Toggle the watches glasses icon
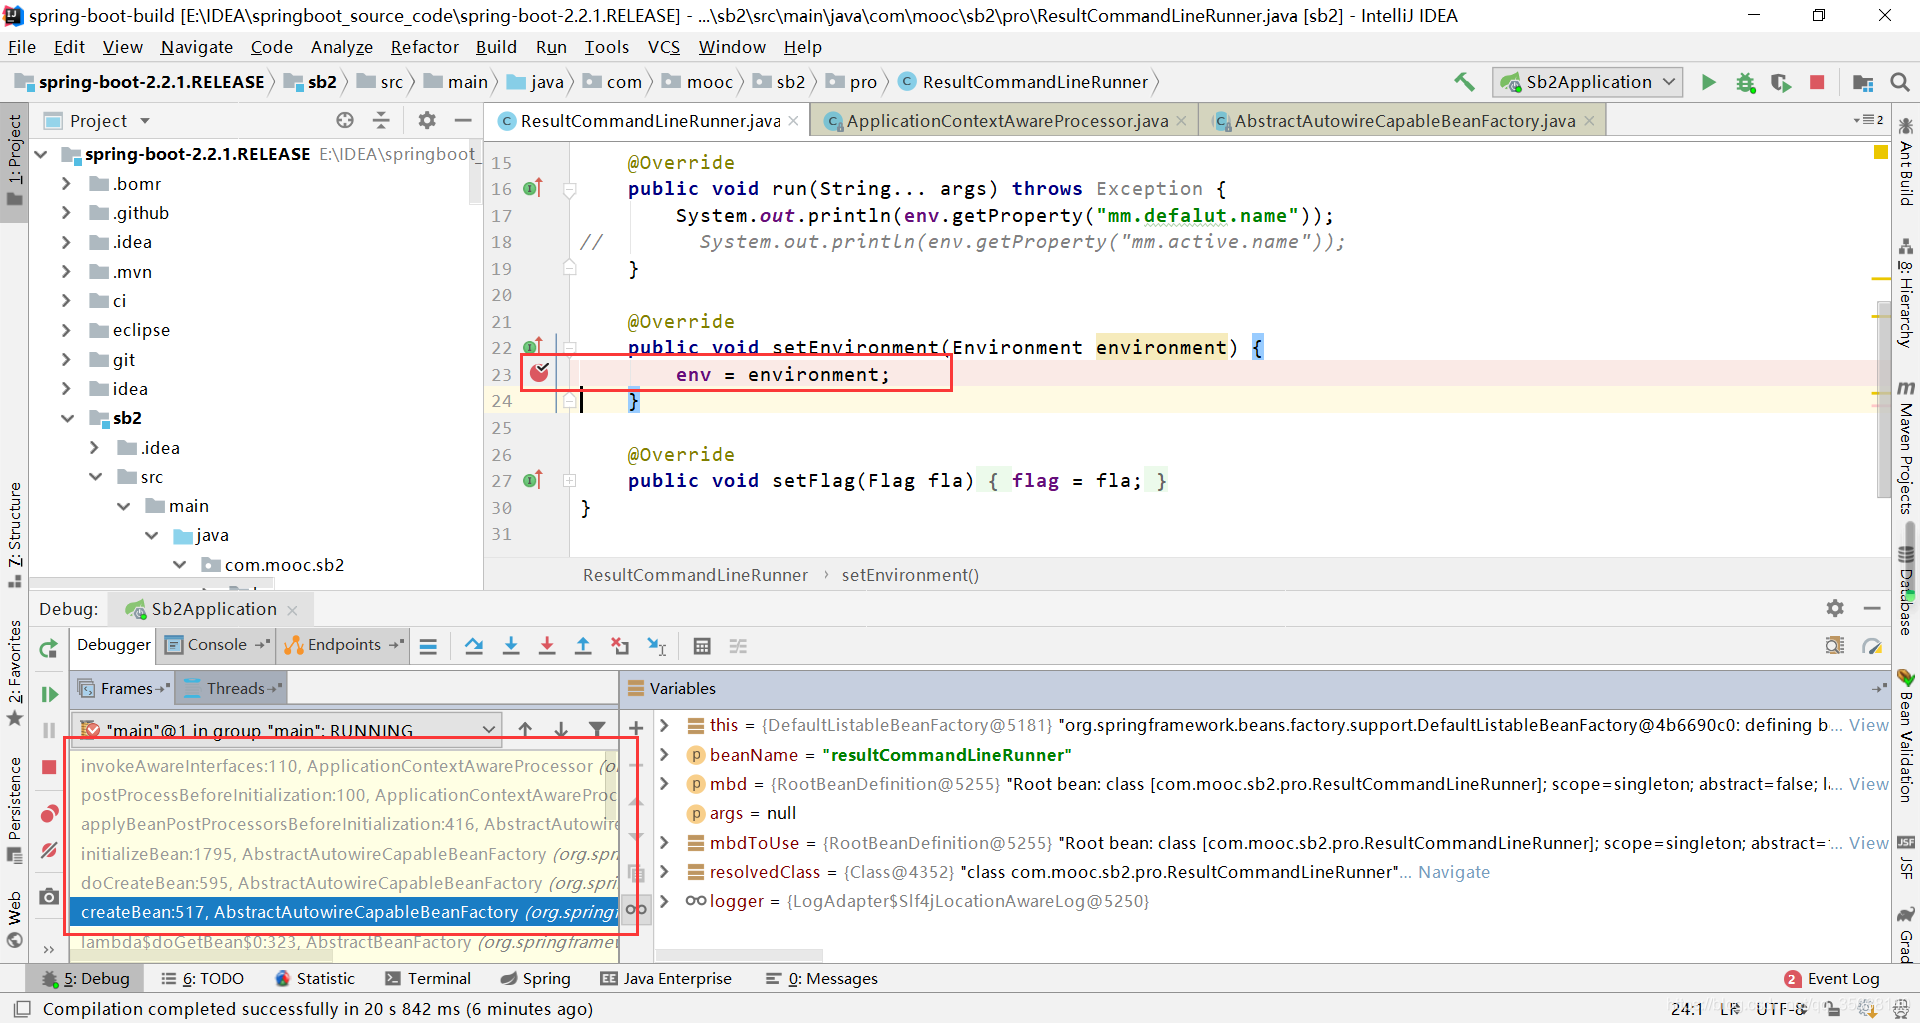Image resolution: width=1920 pixels, height=1023 pixels. click(x=636, y=909)
